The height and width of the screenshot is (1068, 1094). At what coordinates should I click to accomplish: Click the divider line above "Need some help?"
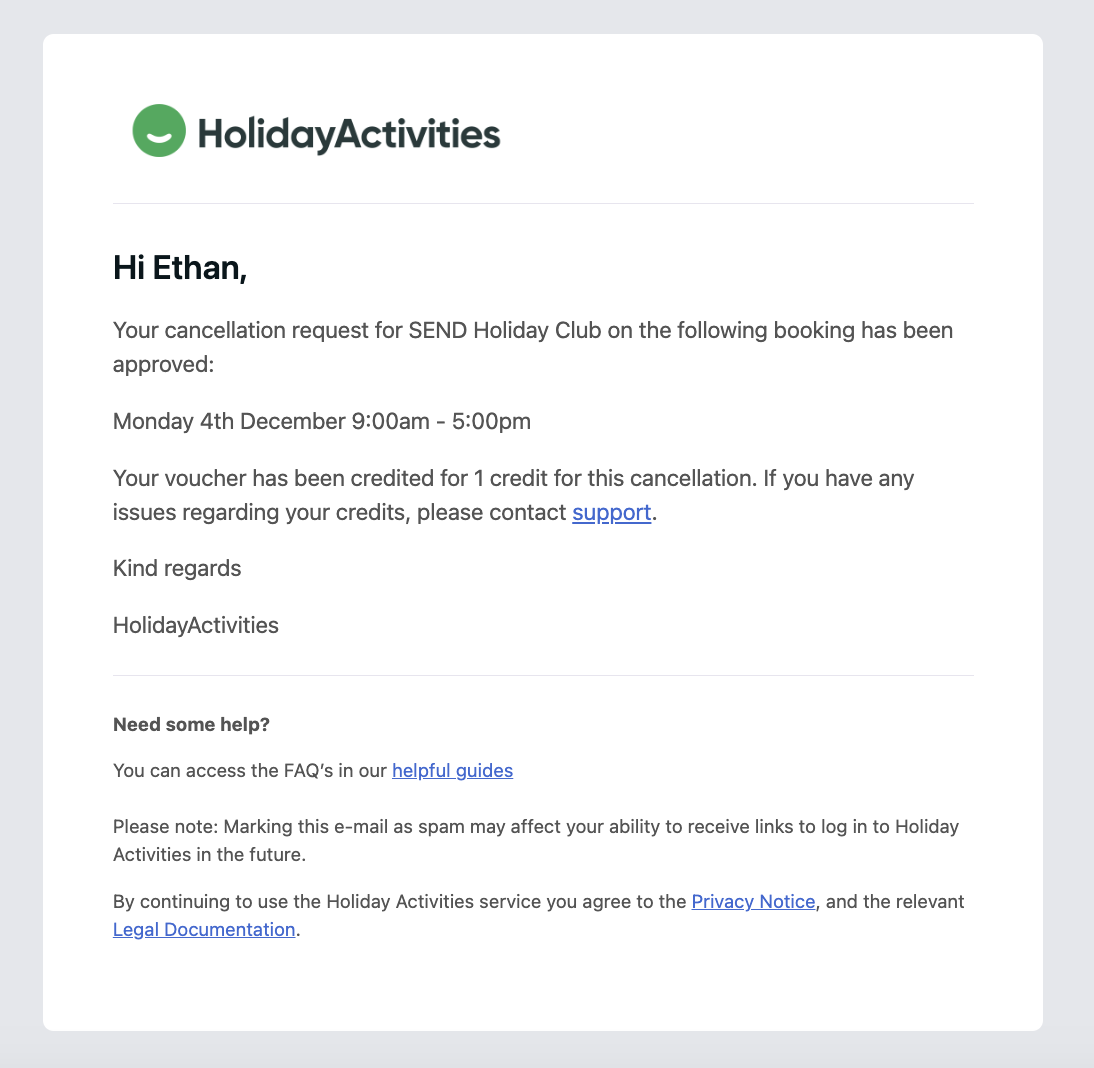pyautogui.click(x=543, y=676)
